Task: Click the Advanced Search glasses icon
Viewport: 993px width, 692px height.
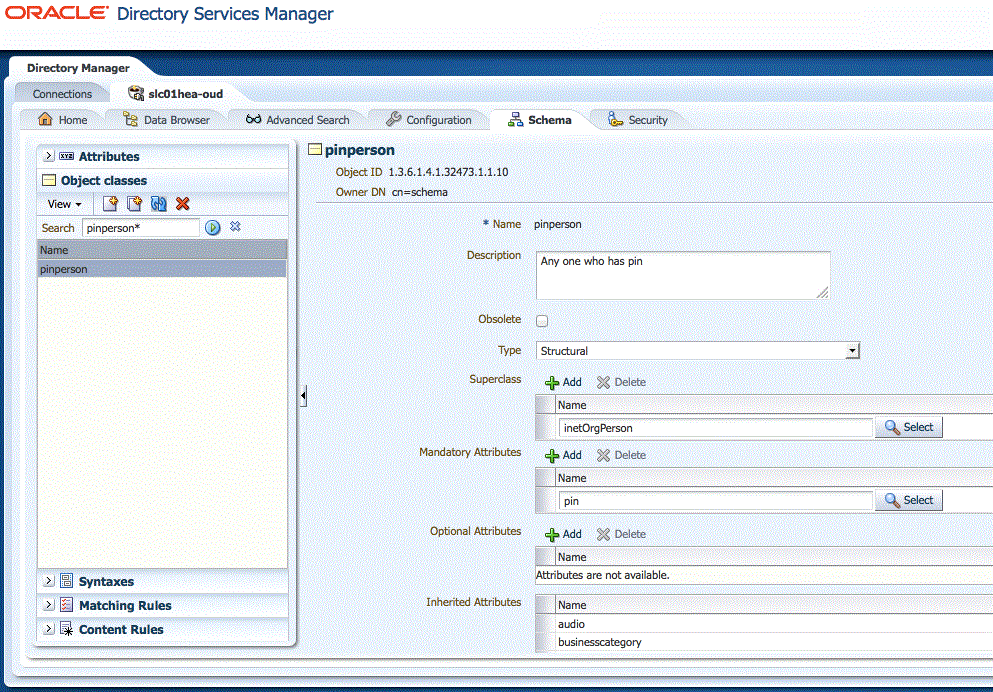Action: pos(253,119)
